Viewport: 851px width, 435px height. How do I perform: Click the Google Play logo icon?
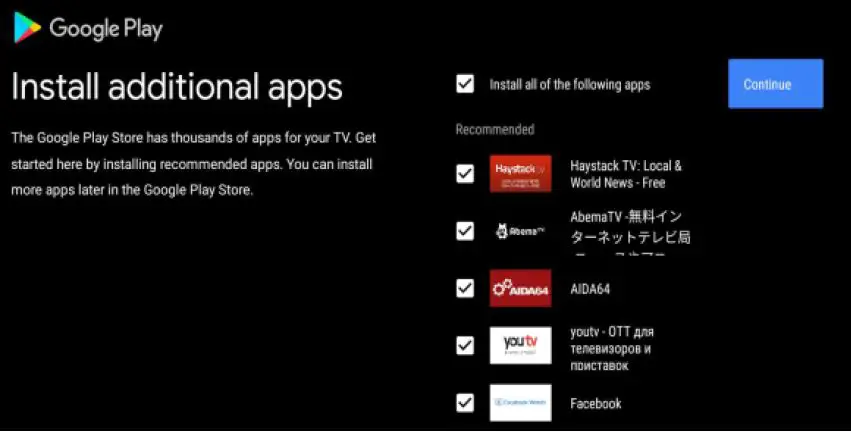[x=27, y=27]
